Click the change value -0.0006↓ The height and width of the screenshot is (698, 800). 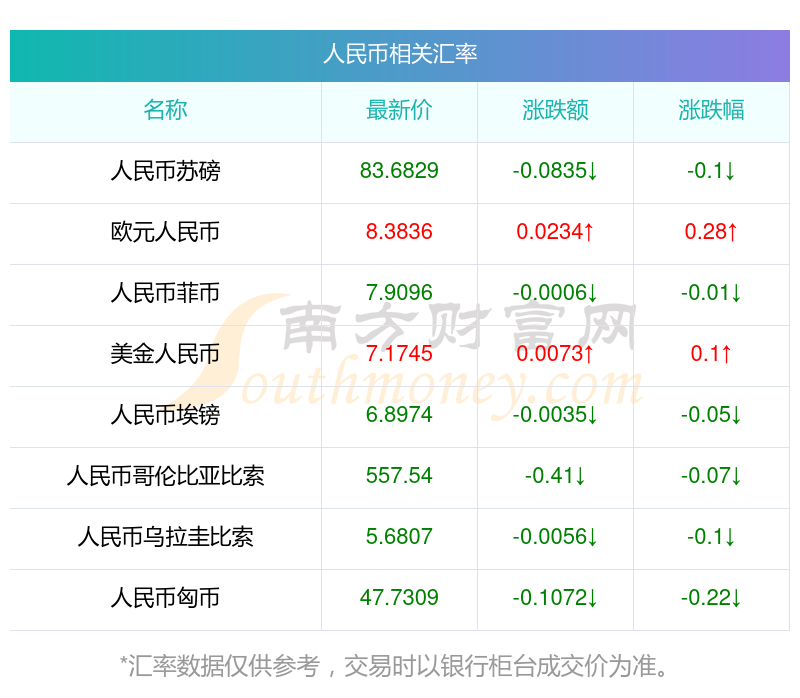pyautogui.click(x=555, y=293)
